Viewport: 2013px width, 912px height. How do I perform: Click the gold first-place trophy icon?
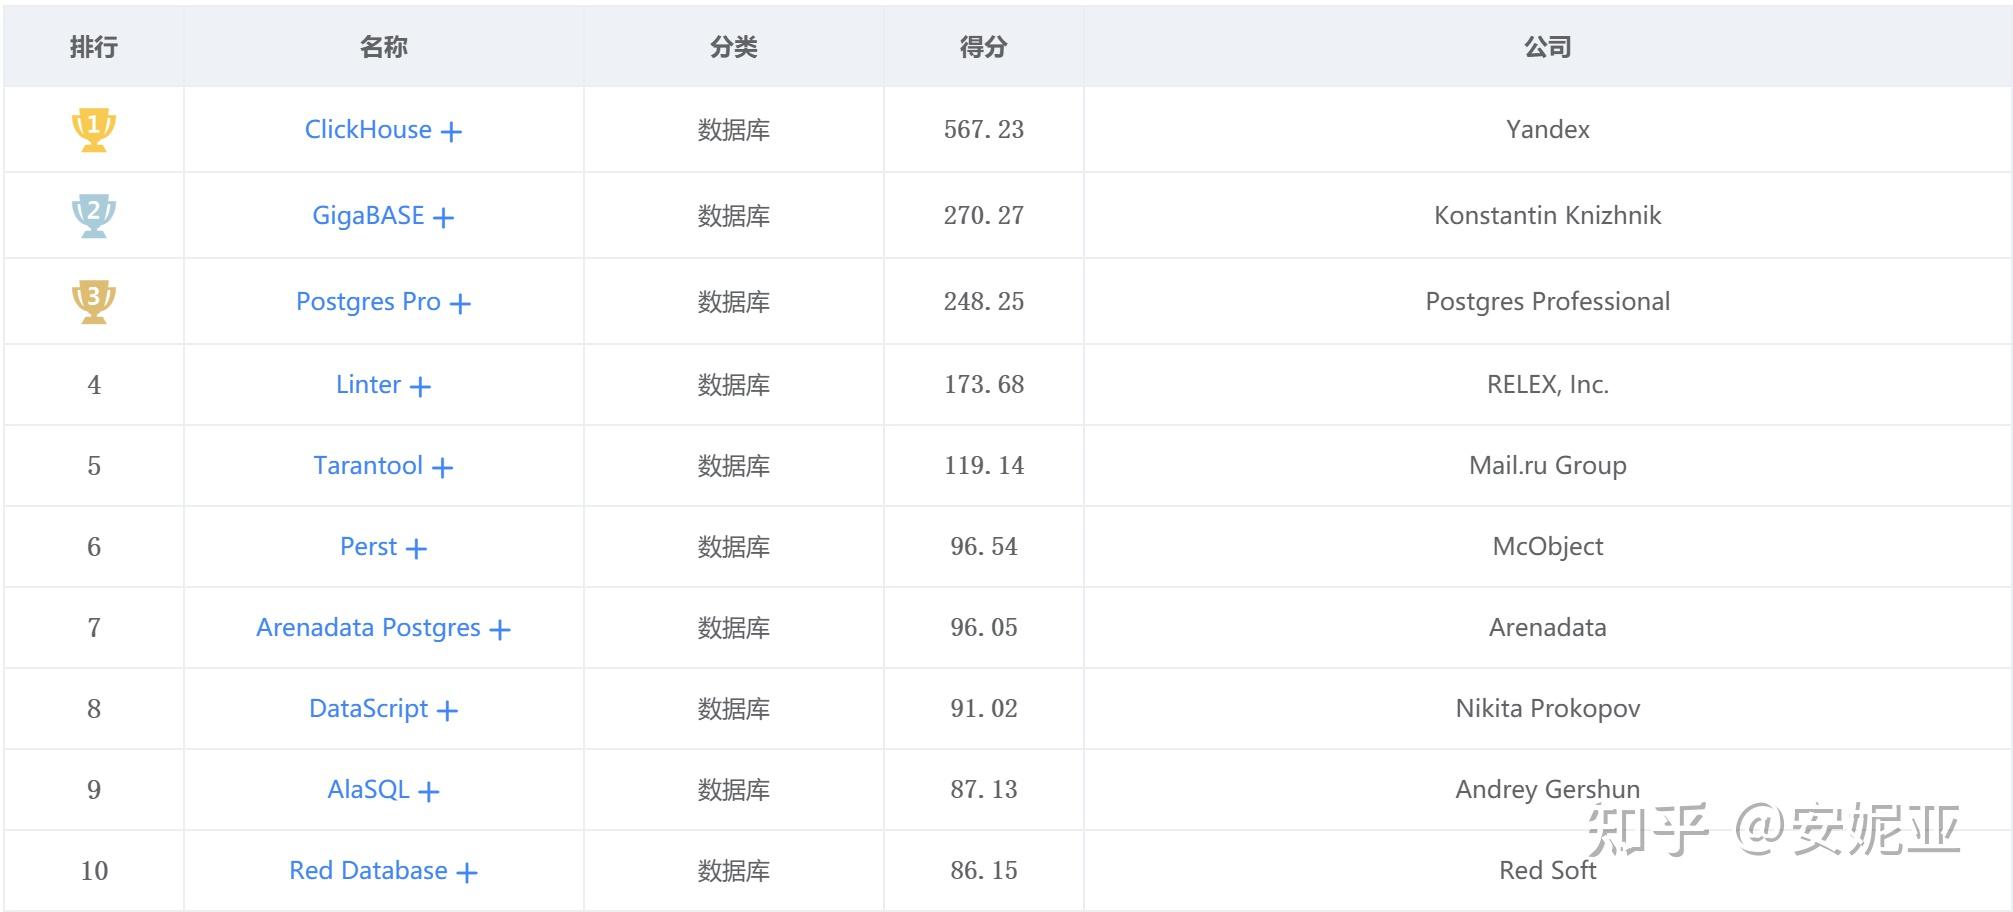point(94,130)
